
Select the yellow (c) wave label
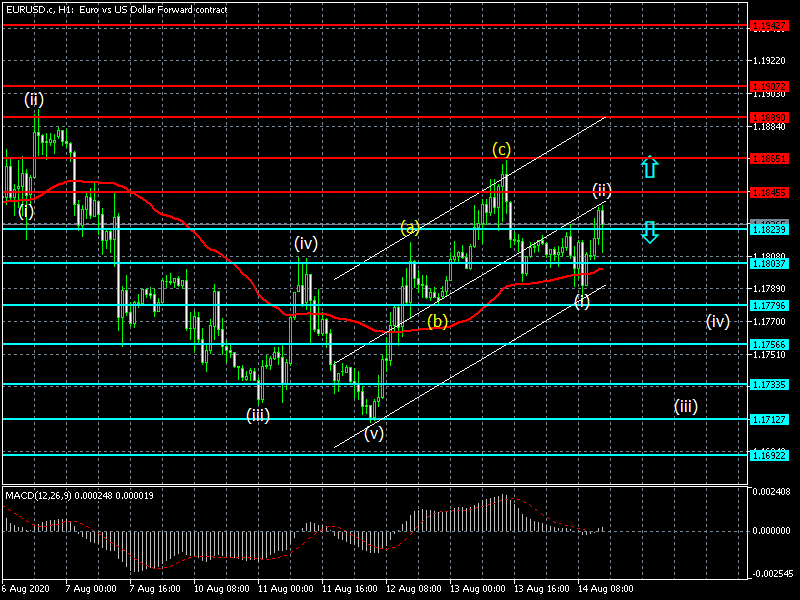coord(502,149)
